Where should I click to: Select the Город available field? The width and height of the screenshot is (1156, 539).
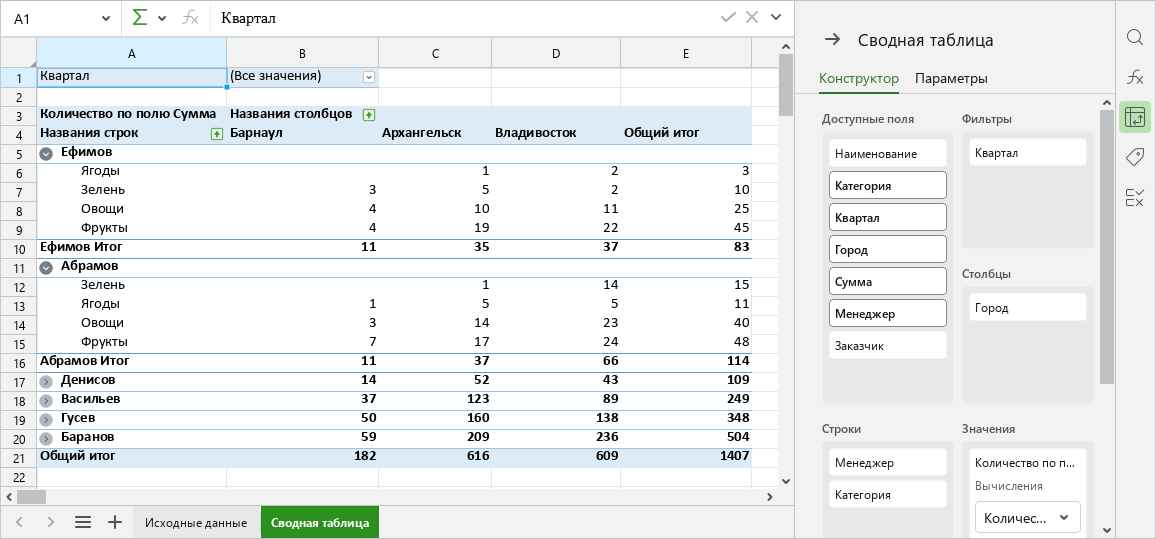click(x=888, y=249)
